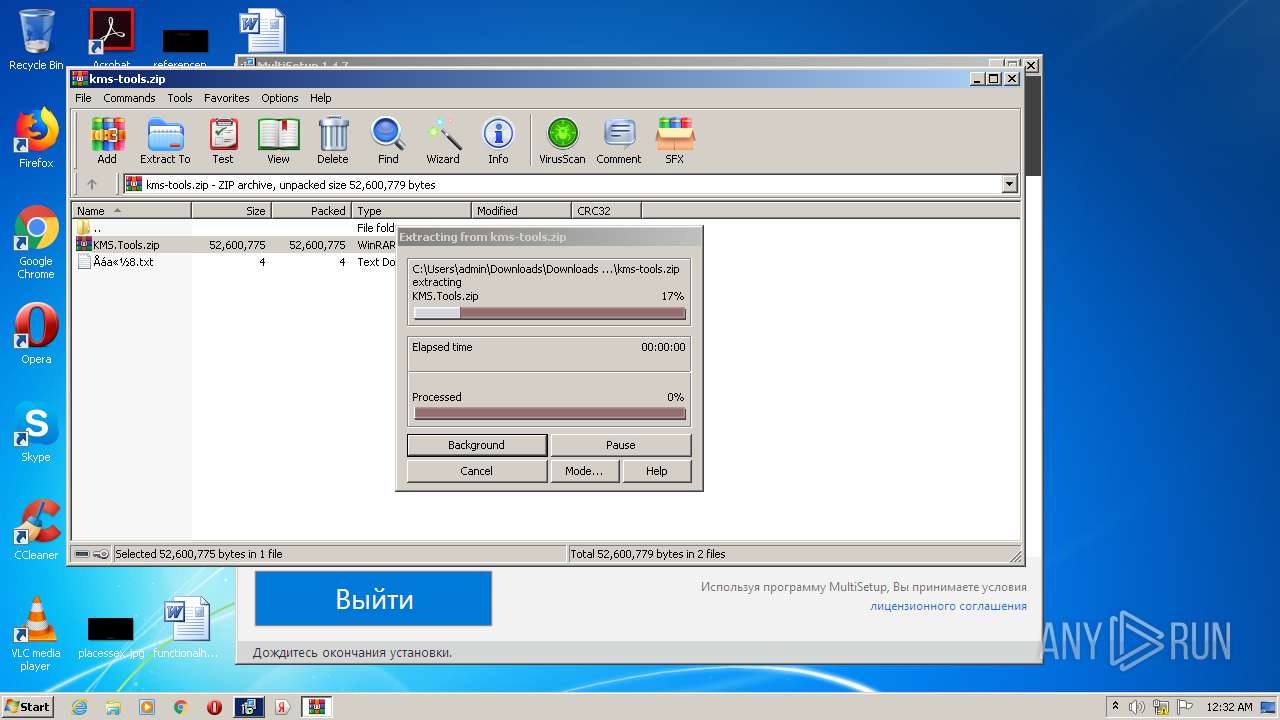This screenshot has height=720, width=1280.
Task: Open the archive Info icon
Action: point(498,140)
